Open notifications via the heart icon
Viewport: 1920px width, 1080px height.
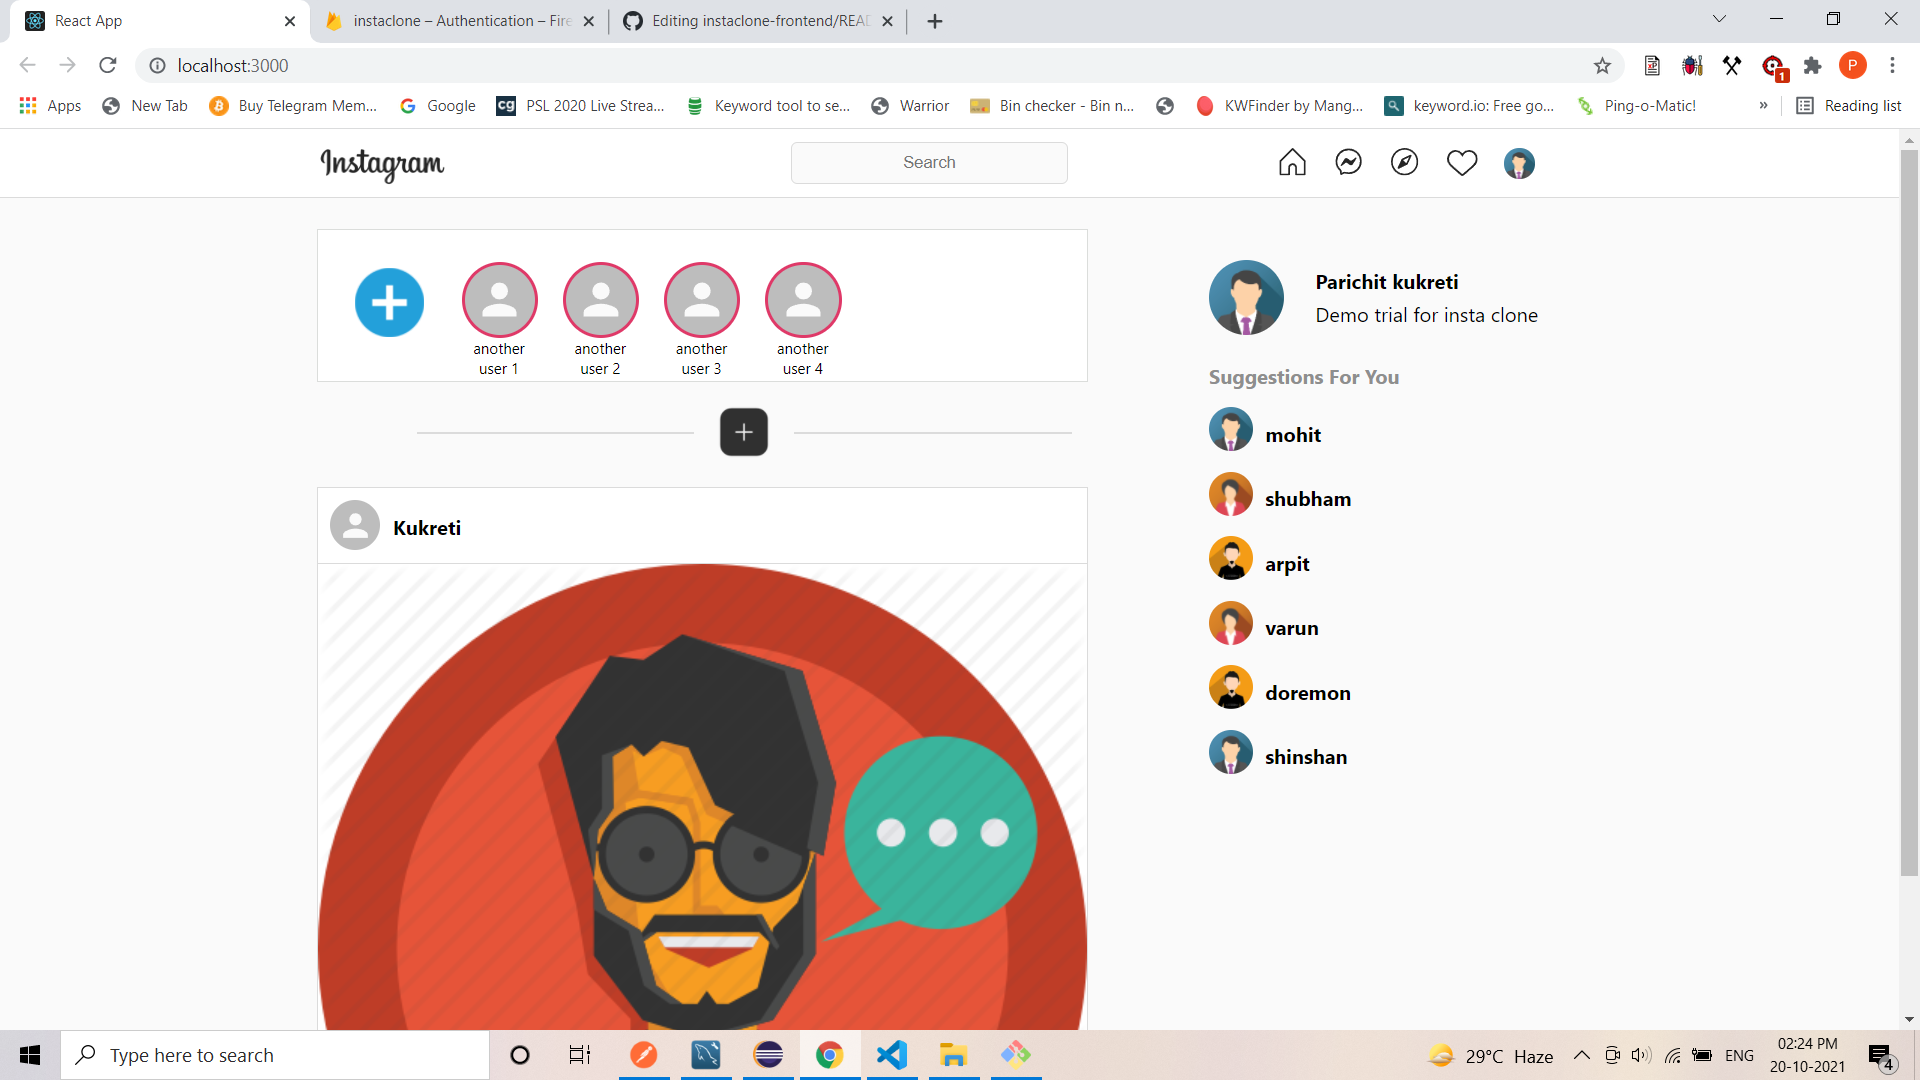(x=1462, y=162)
